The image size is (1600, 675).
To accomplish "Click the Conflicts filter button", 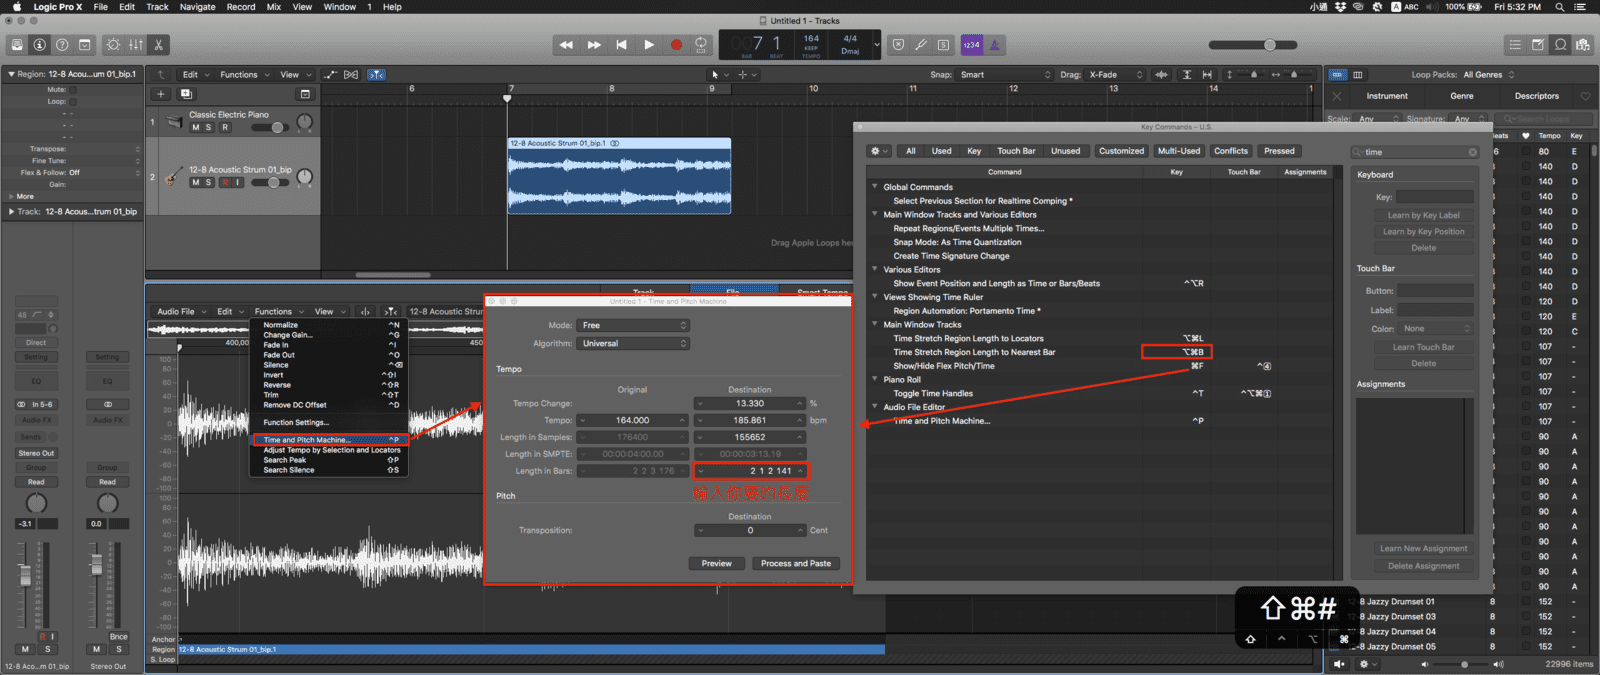I will [1231, 151].
